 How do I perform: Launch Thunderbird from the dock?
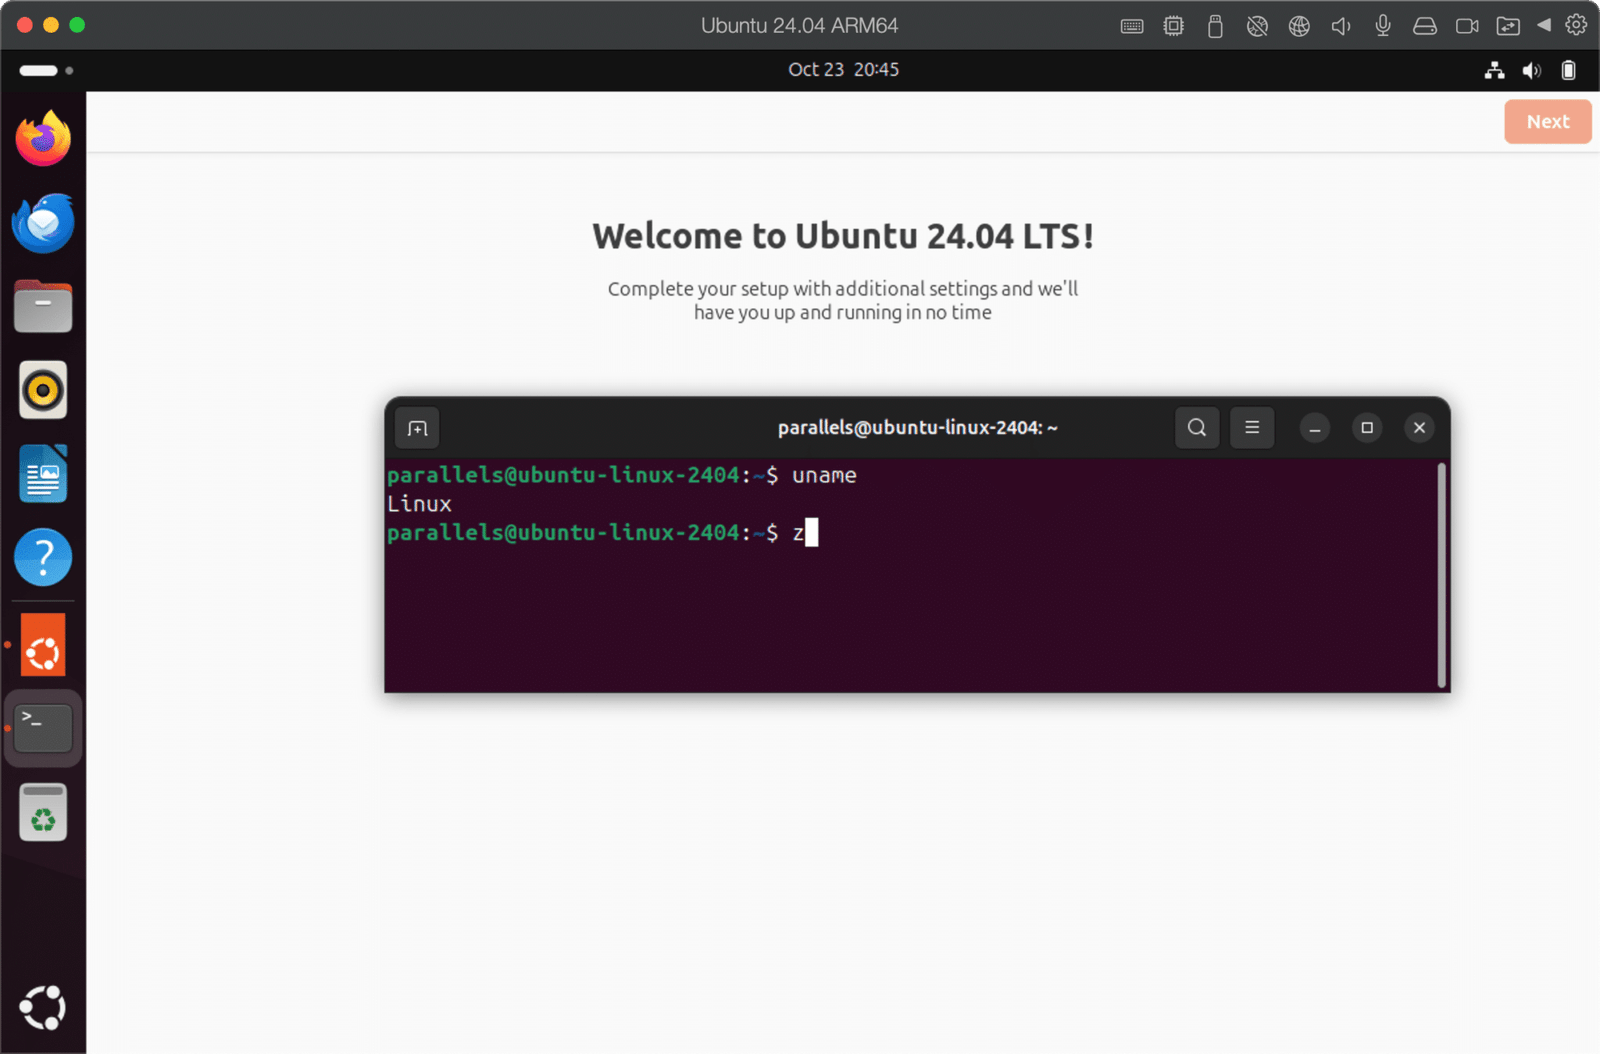click(43, 223)
